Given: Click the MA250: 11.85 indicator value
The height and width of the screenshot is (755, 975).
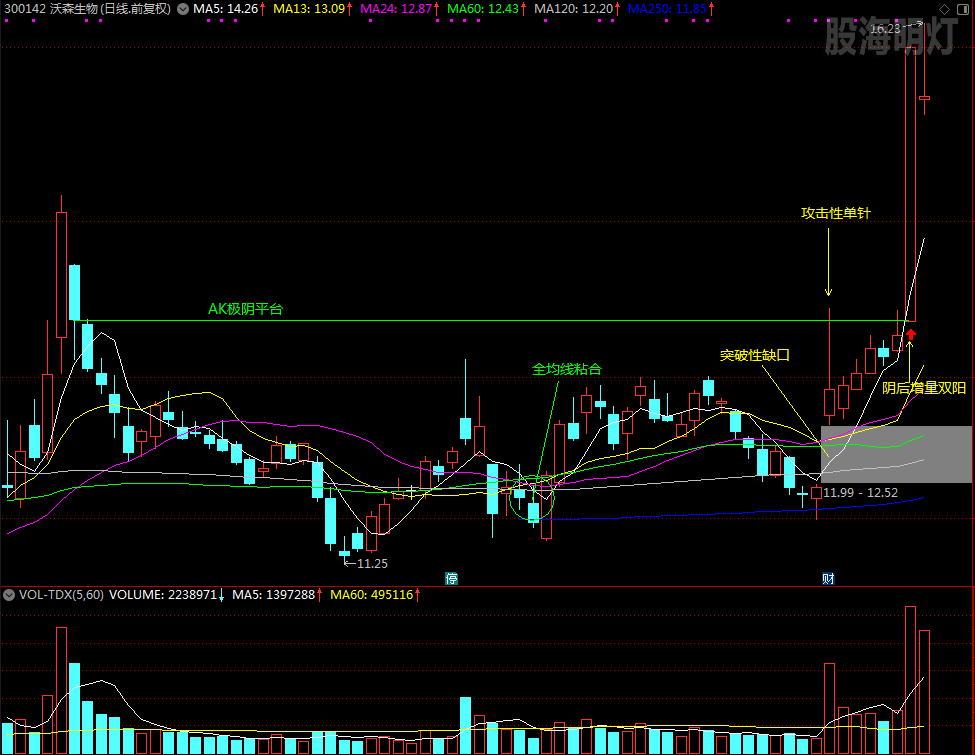Looking at the screenshot, I should point(667,9).
